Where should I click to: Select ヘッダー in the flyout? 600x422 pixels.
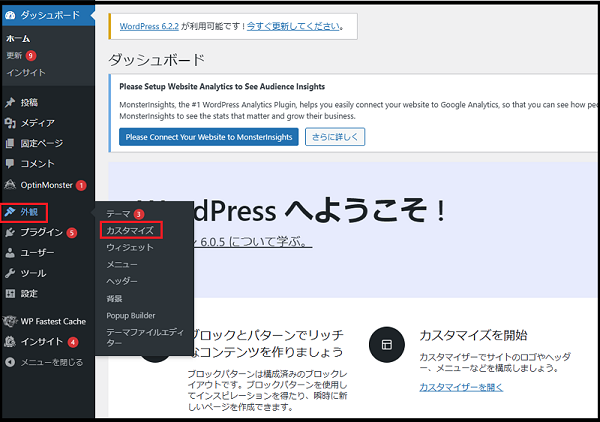(122, 281)
